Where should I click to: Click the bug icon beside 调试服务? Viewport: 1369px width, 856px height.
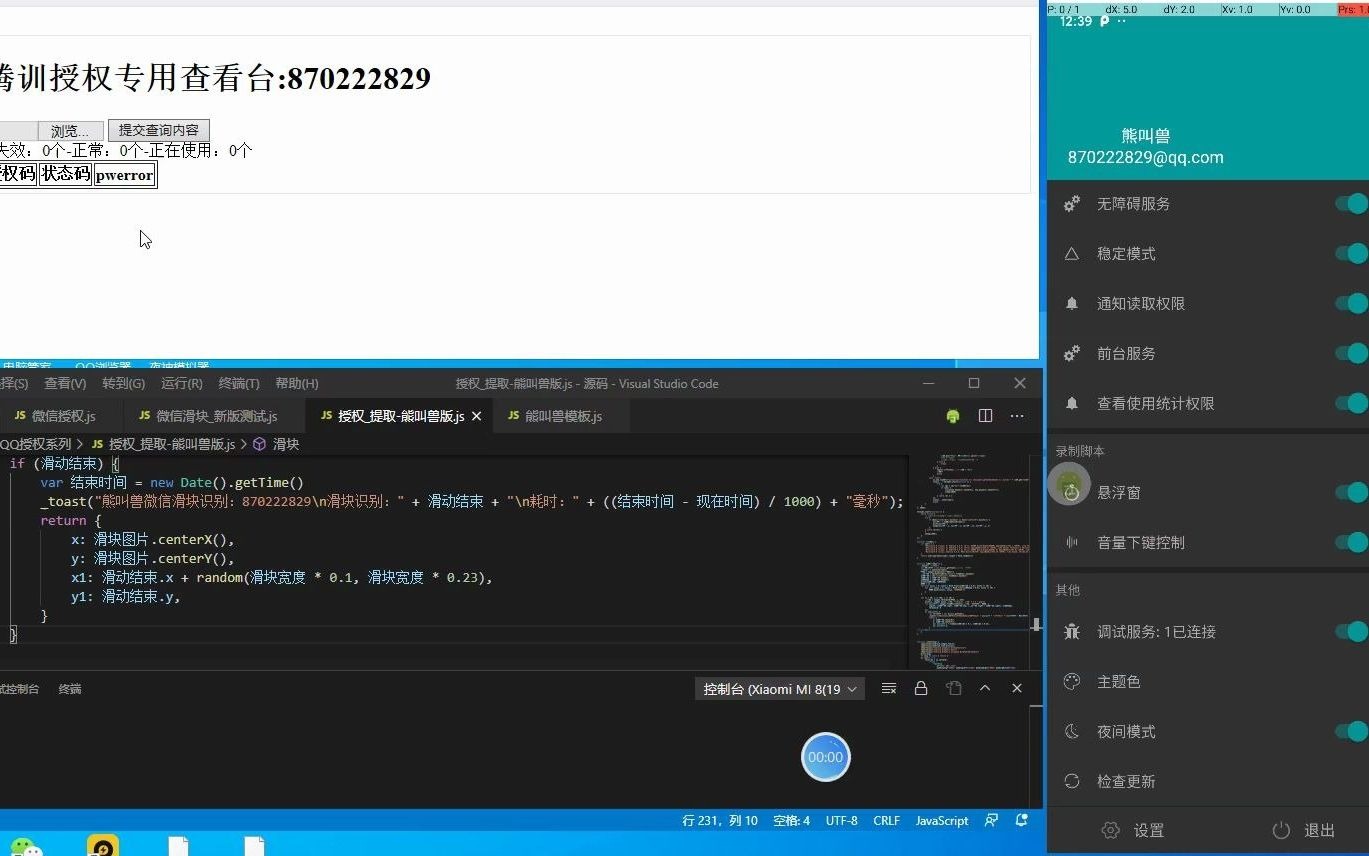point(1072,632)
